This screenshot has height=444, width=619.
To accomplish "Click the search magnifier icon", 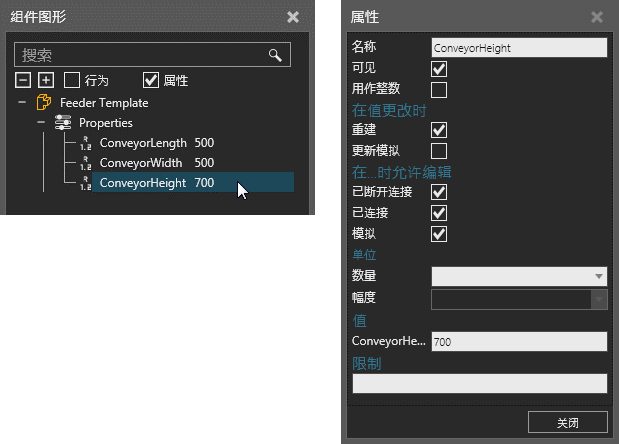I will 275,55.
